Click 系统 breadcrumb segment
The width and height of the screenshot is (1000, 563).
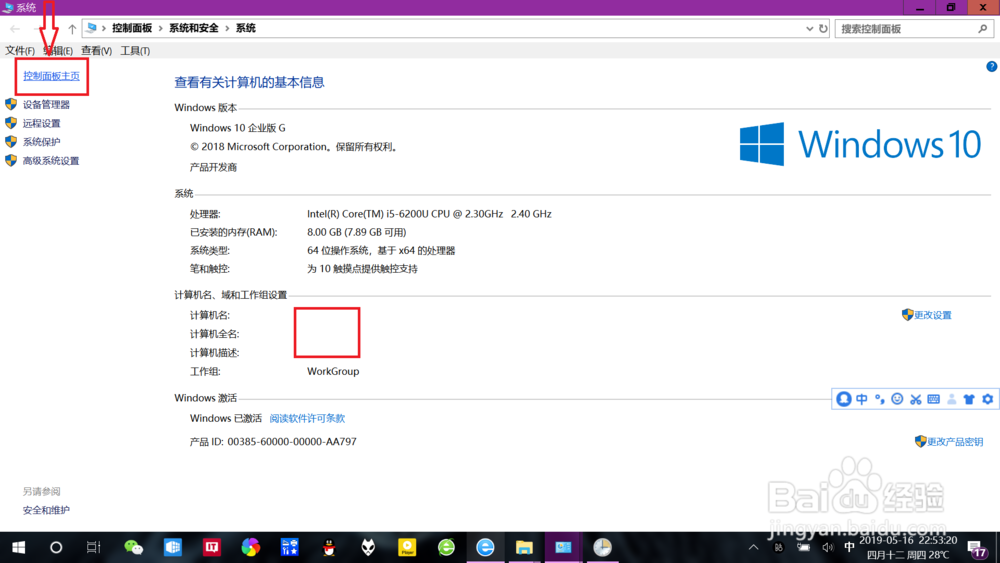246,28
